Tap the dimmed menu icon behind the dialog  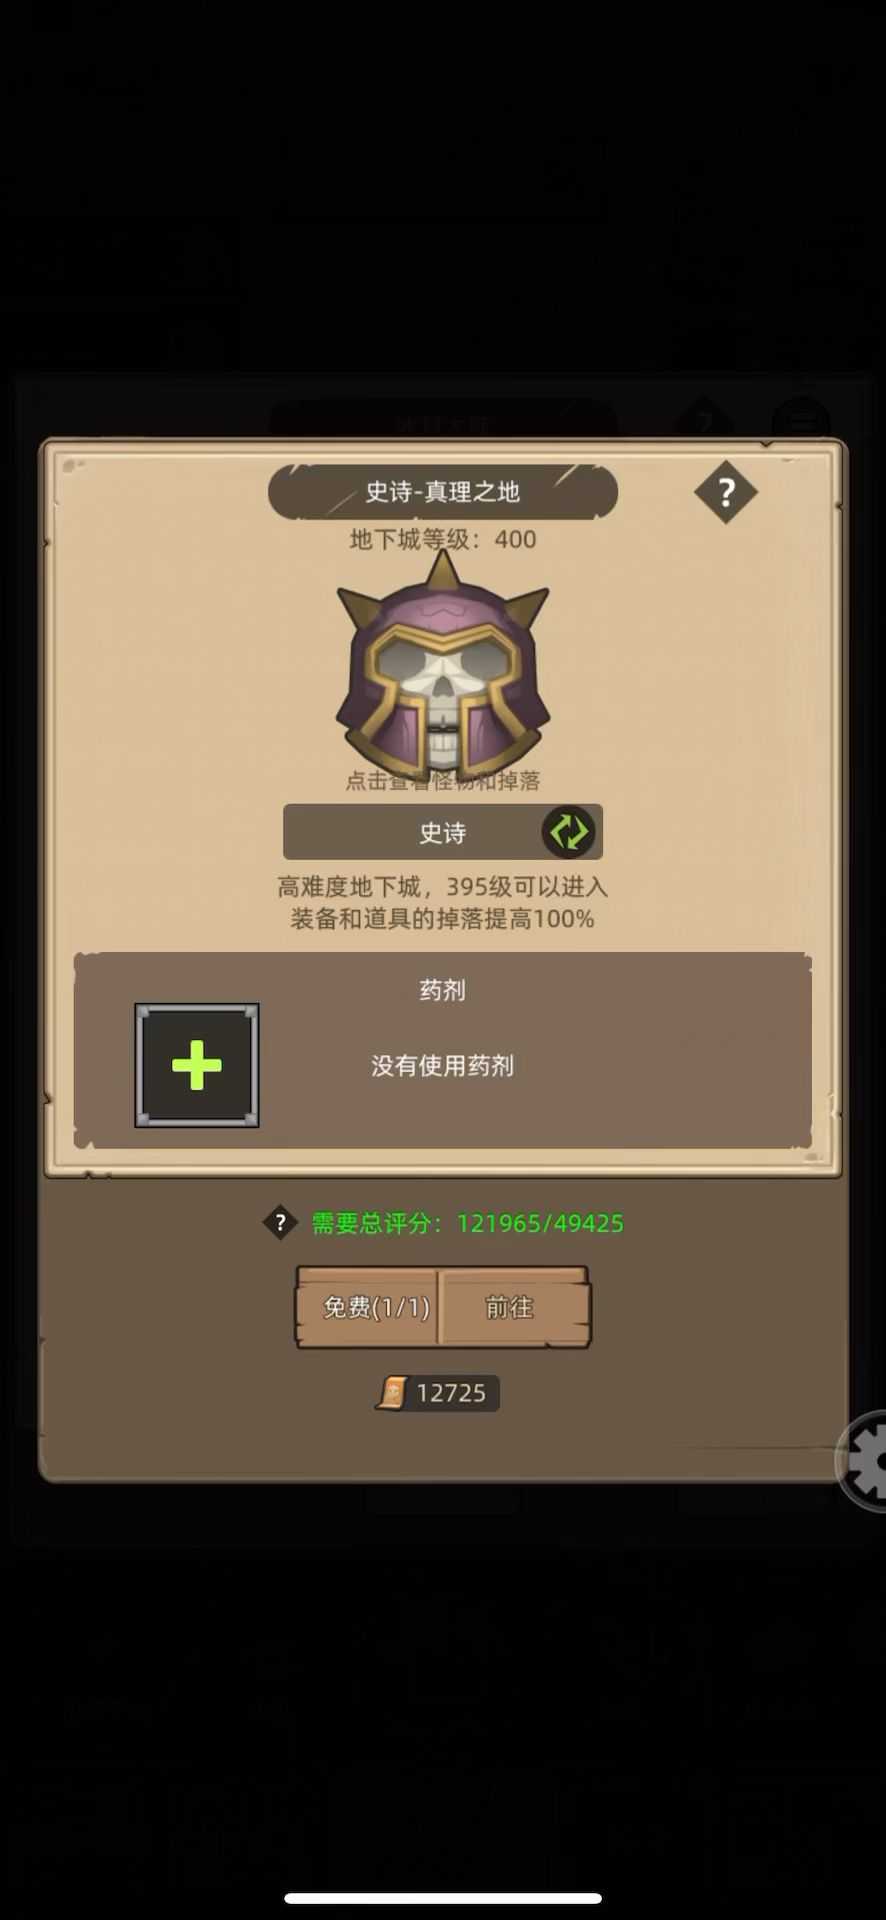tap(801, 418)
